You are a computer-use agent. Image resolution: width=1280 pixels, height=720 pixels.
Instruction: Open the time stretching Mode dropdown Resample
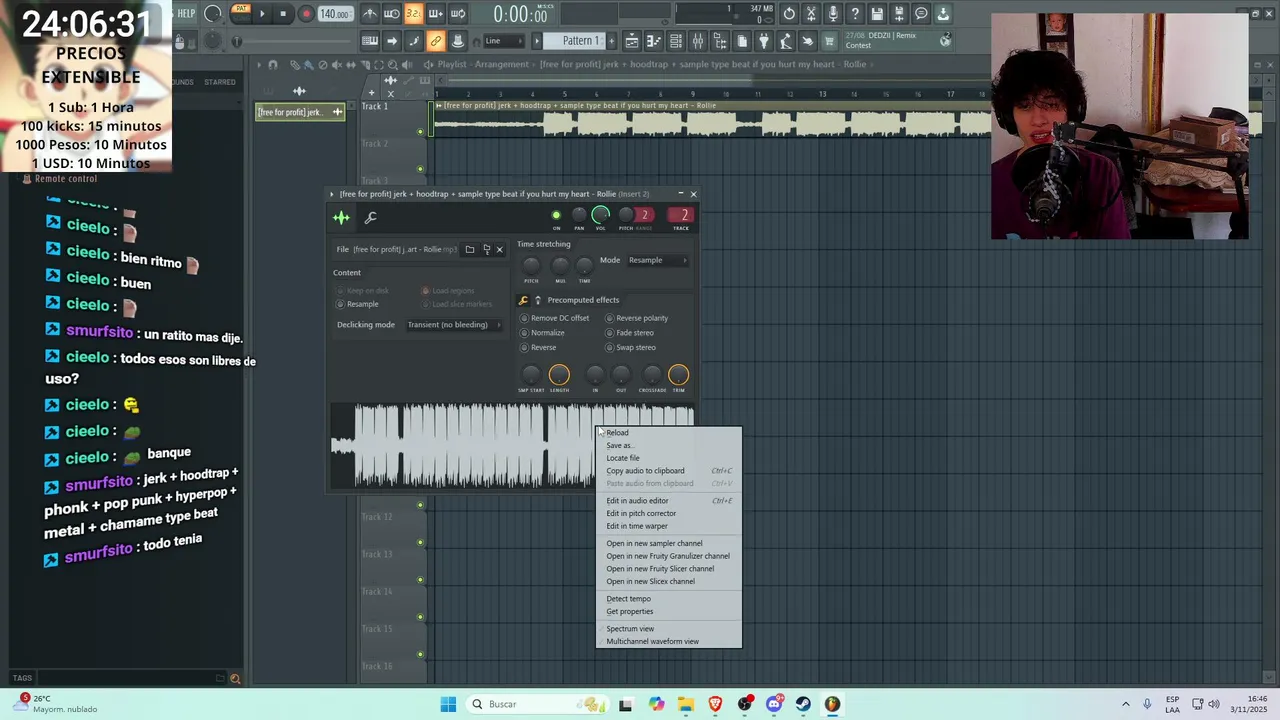click(x=658, y=260)
